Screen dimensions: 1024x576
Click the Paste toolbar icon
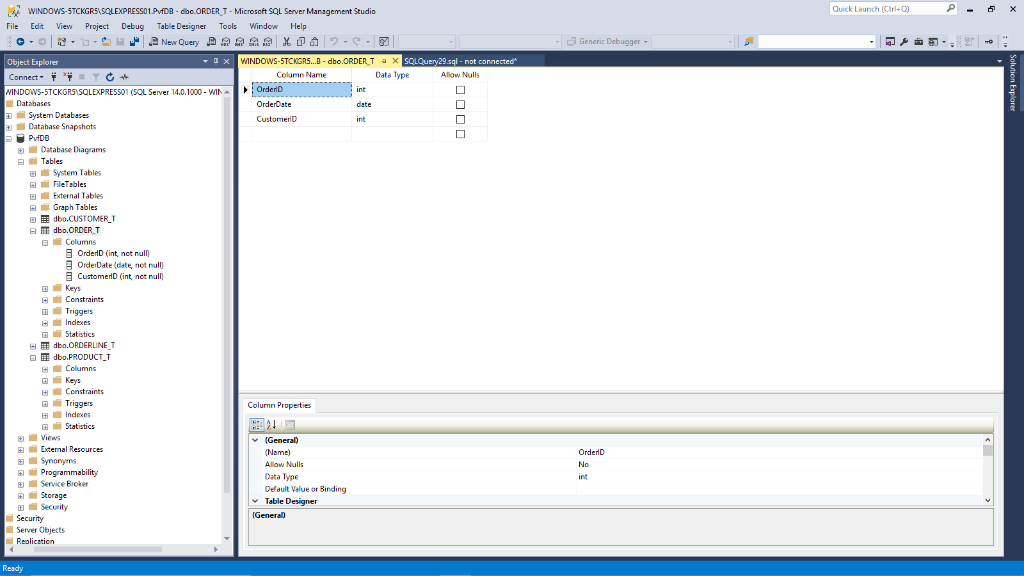314,42
